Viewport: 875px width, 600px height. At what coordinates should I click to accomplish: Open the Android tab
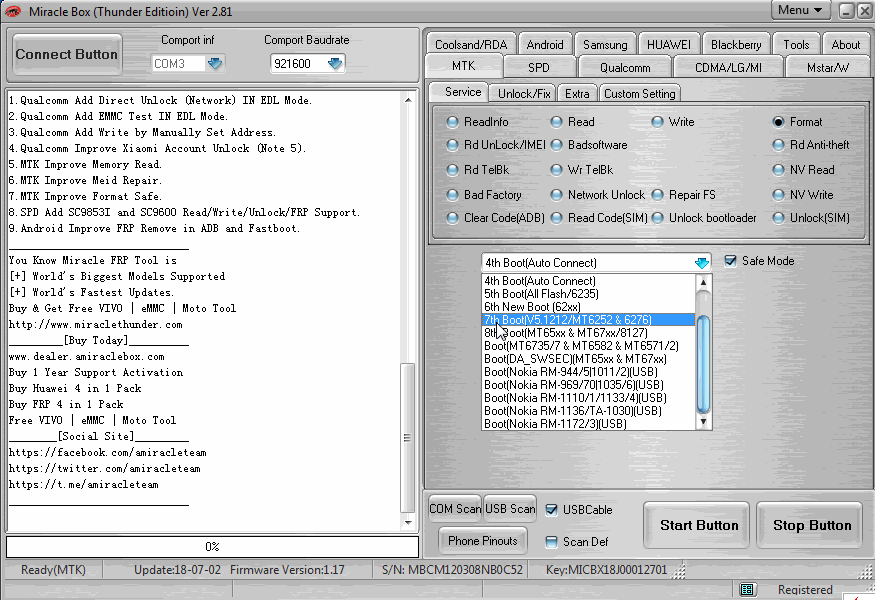545,45
